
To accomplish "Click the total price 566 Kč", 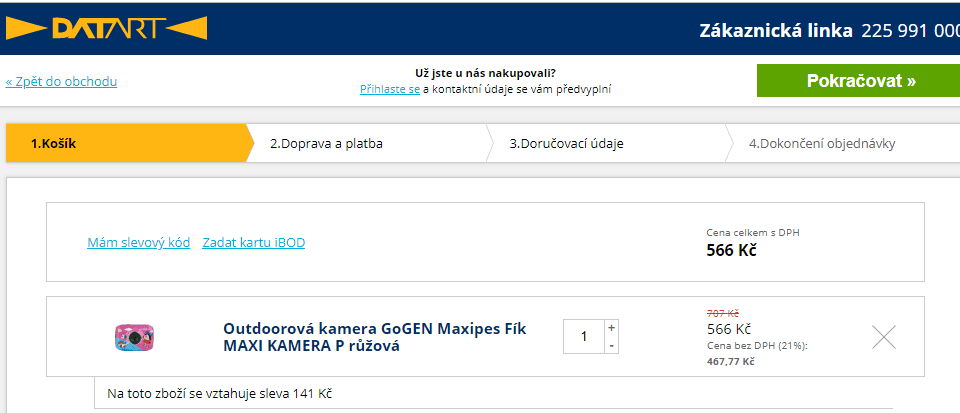I will point(731,250).
